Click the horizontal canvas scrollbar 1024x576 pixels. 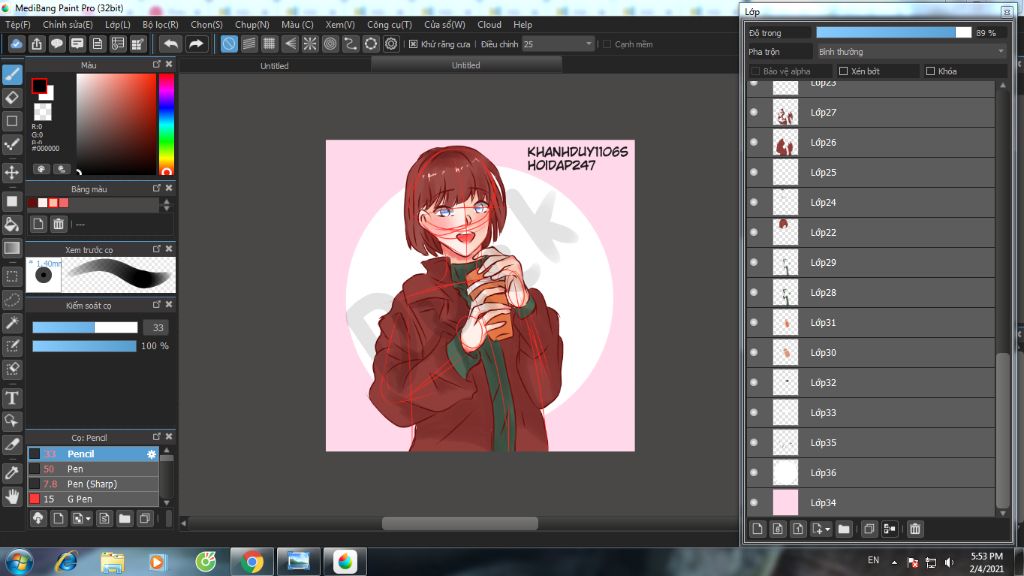pyautogui.click(x=460, y=523)
